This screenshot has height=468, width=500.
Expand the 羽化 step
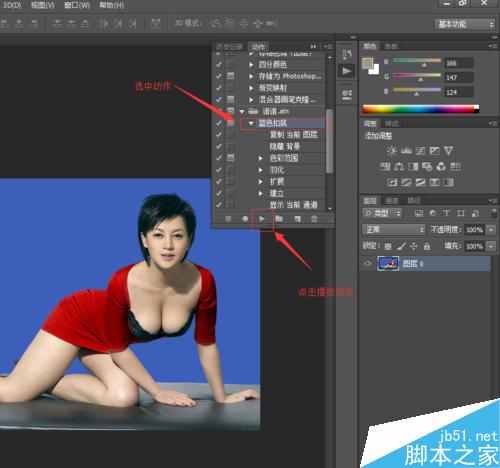[261, 170]
